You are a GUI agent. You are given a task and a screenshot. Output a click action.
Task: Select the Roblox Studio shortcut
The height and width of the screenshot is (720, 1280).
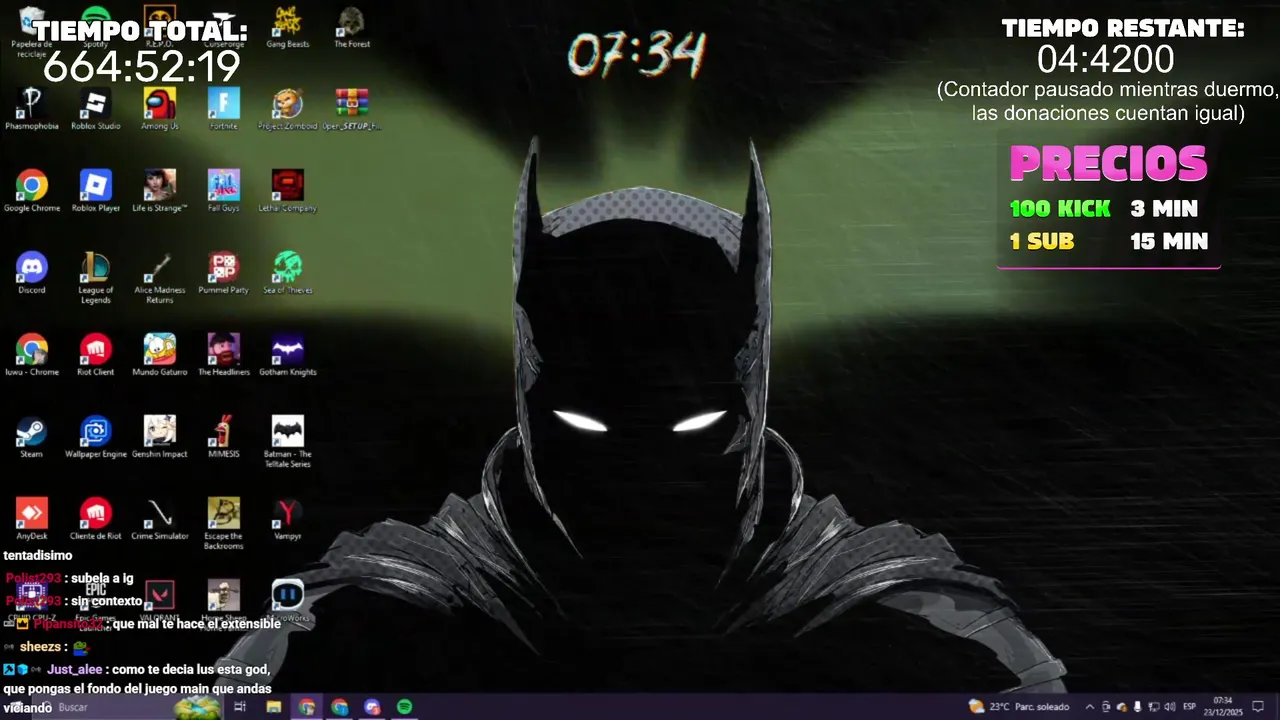[96, 109]
